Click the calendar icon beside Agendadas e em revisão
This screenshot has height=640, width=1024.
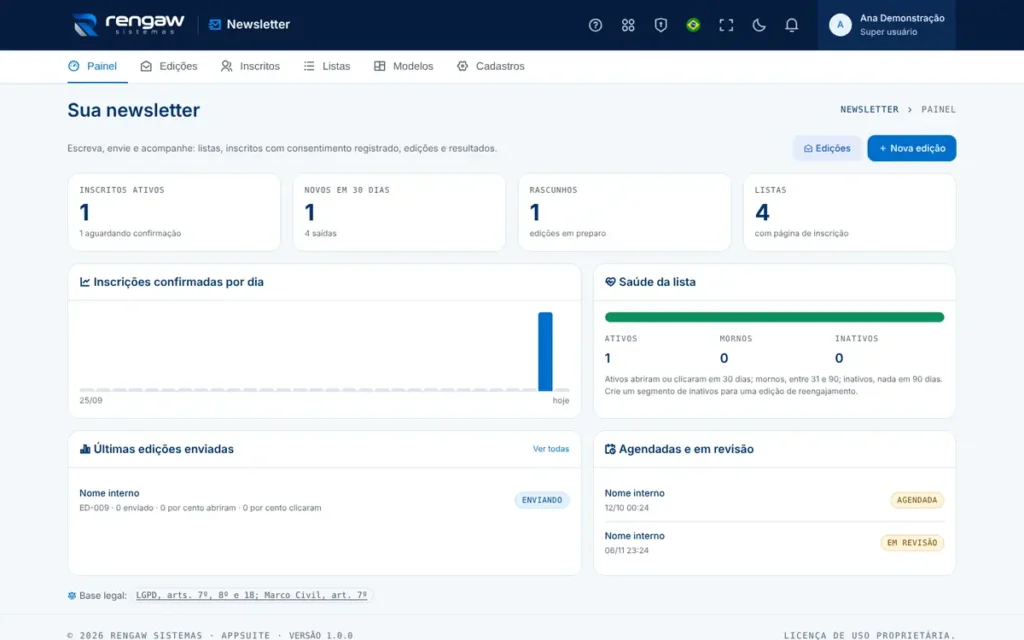[610, 449]
